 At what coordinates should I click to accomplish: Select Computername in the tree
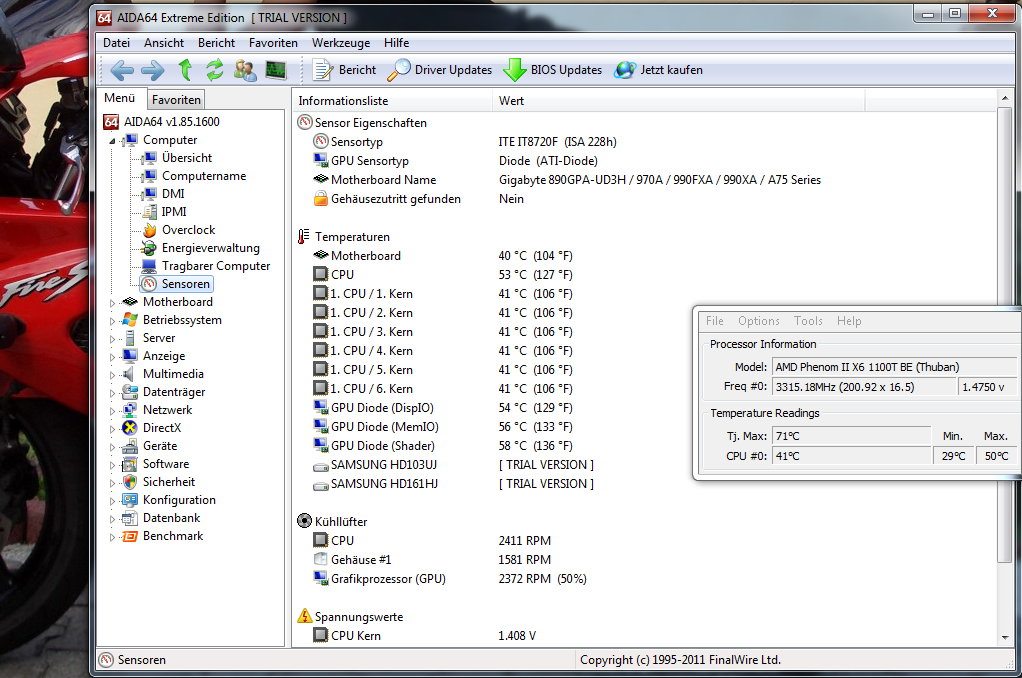[203, 176]
